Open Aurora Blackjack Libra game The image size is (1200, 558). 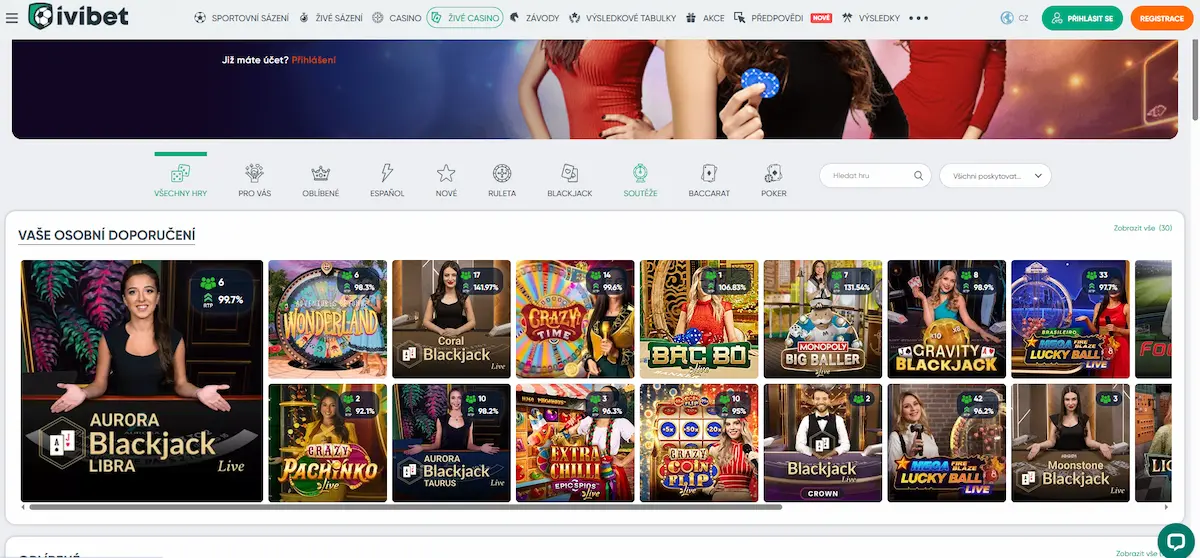(x=142, y=380)
